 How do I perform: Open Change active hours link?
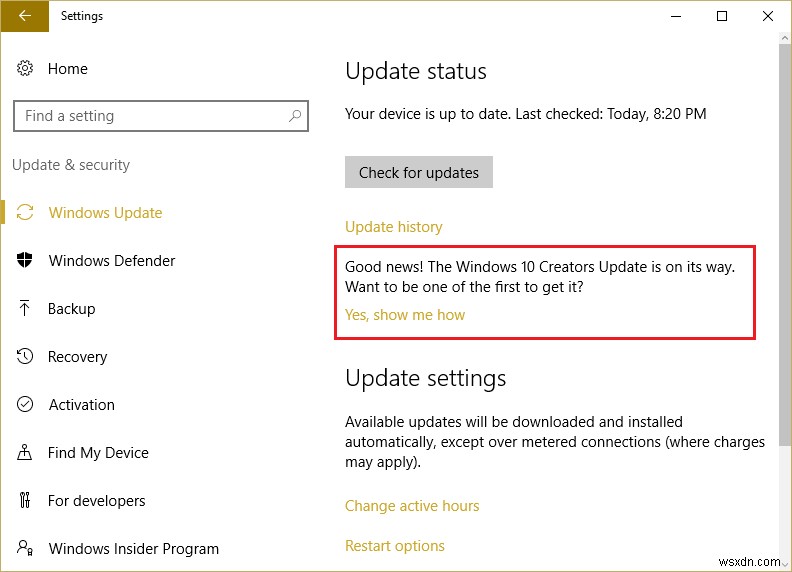[x=412, y=506]
